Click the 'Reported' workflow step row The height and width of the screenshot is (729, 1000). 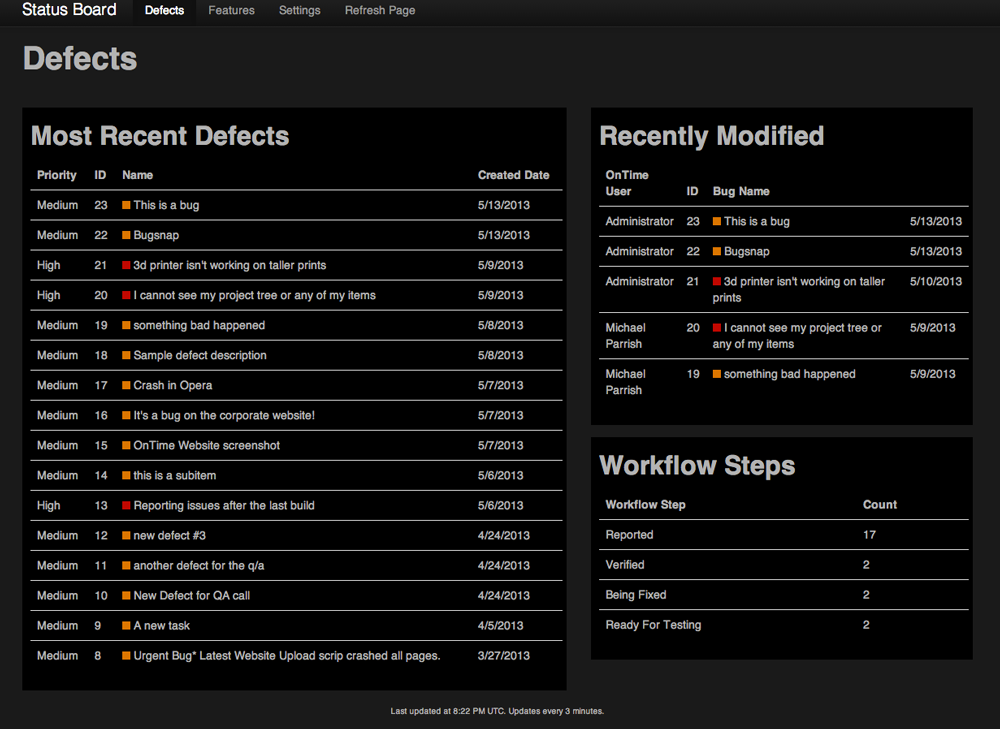tap(784, 534)
